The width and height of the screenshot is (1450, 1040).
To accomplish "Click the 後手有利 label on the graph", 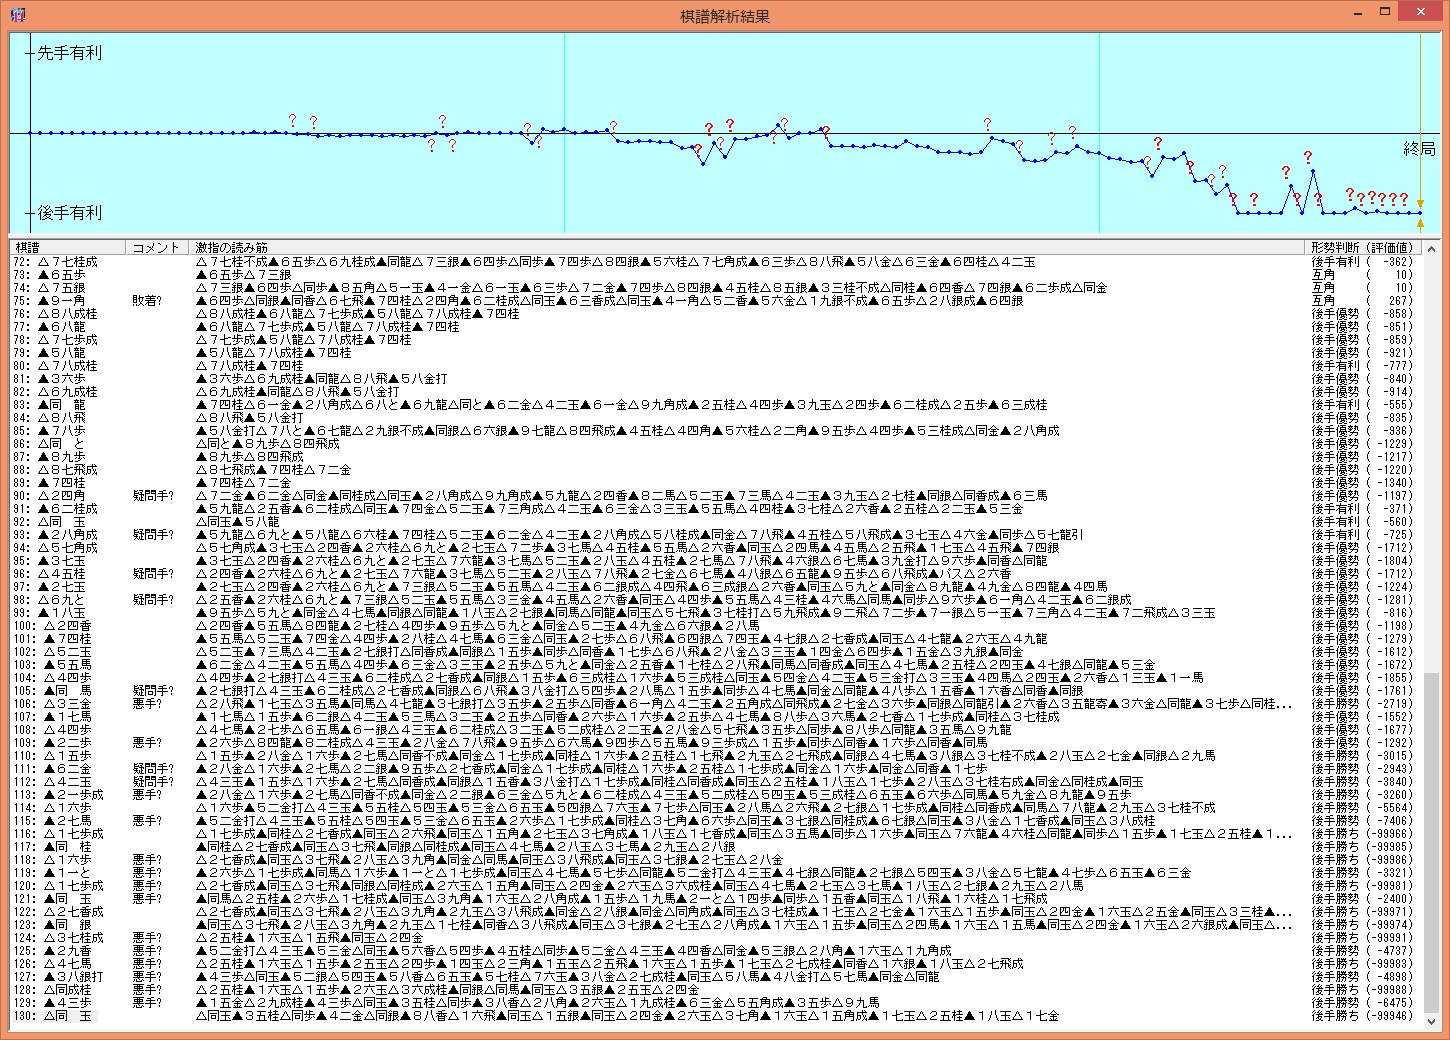I will [x=69, y=213].
